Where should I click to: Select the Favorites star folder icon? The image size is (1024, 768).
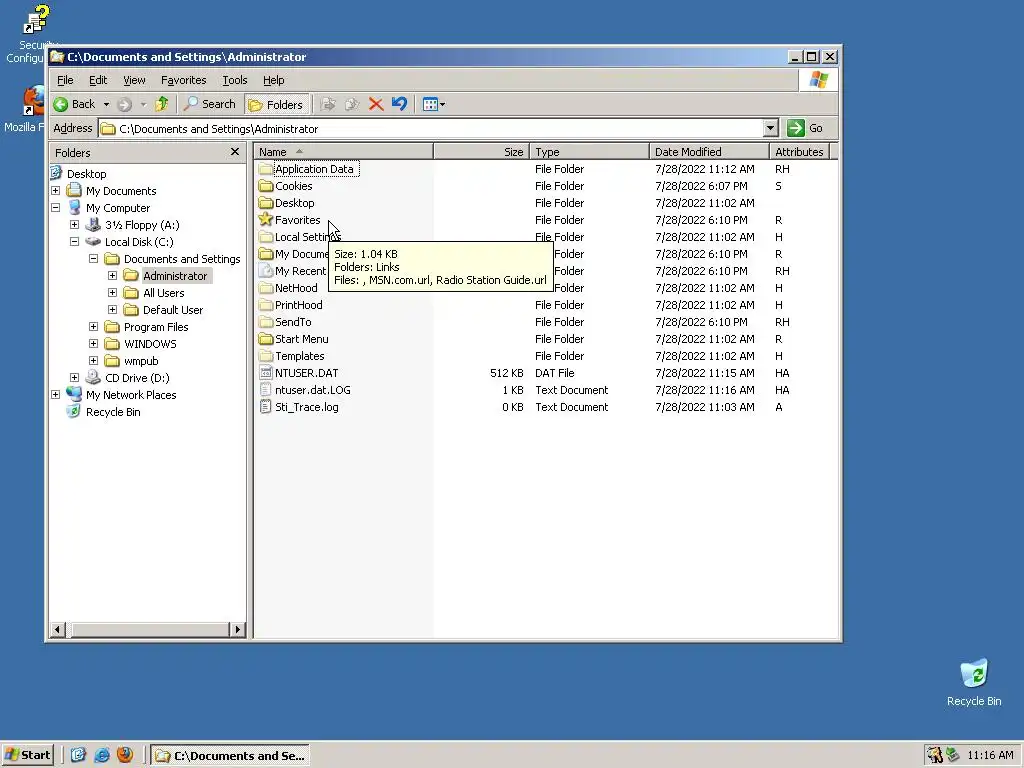[x=265, y=219]
